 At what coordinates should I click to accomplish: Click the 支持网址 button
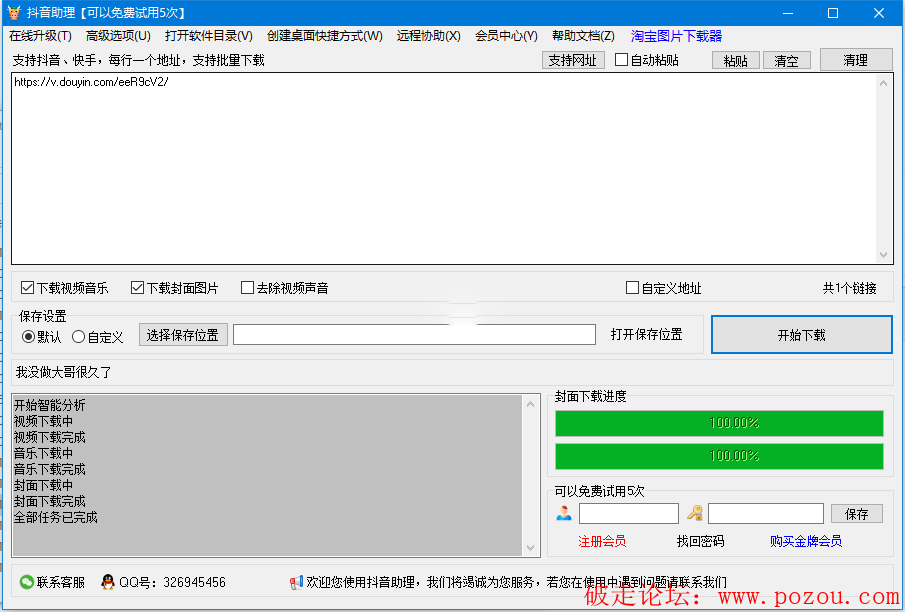pos(573,60)
